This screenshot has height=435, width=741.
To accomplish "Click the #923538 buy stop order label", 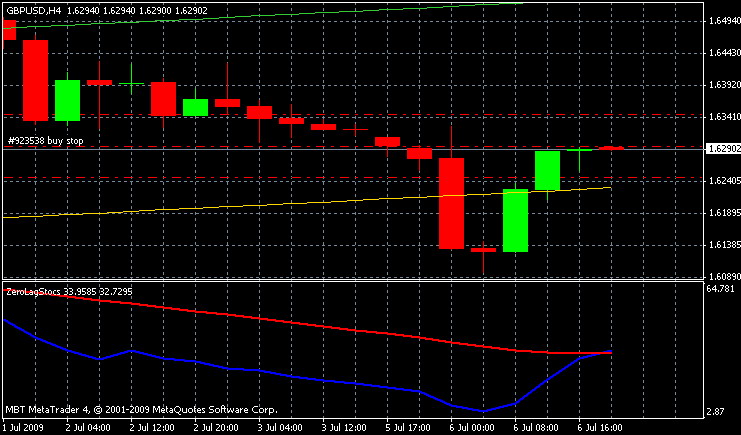I will click(45, 140).
